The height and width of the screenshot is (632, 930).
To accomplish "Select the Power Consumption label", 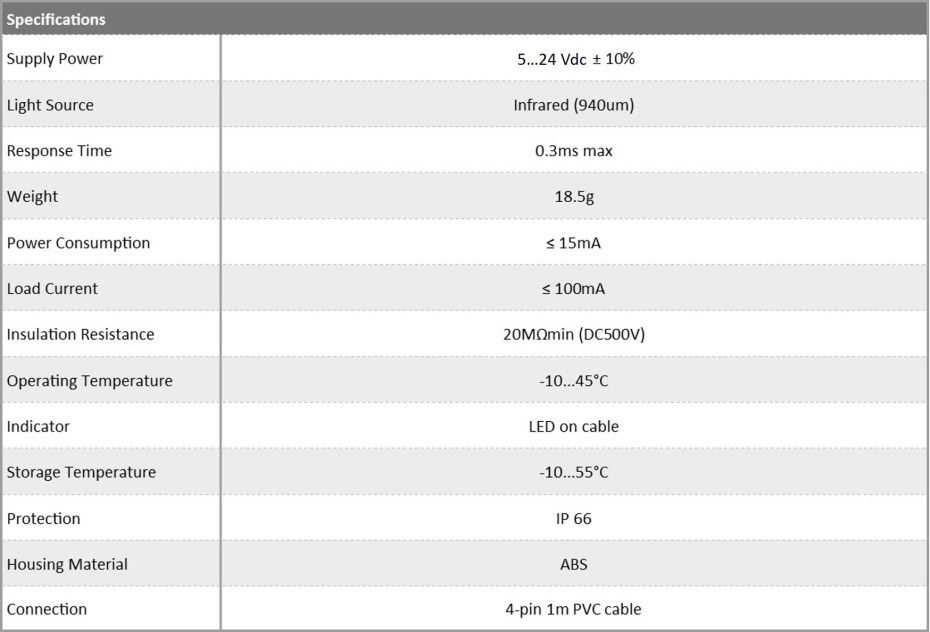I will [x=78, y=243].
